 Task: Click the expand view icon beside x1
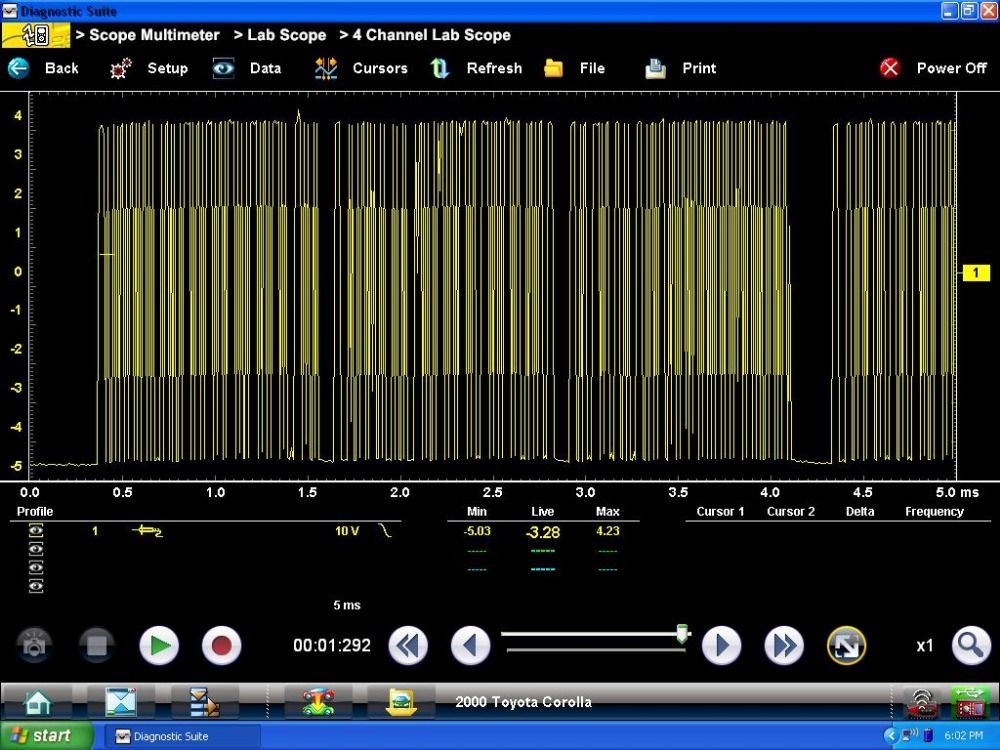pos(846,646)
